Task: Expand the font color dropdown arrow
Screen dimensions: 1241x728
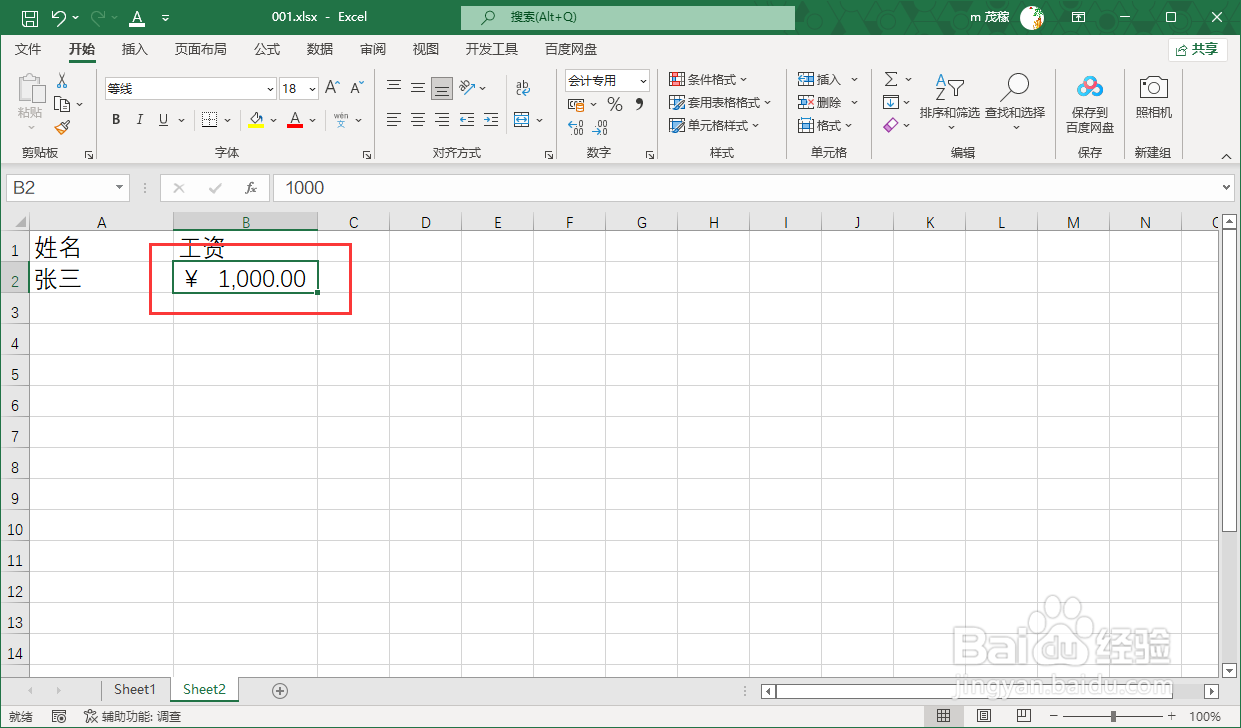Action: pyautogui.click(x=311, y=119)
